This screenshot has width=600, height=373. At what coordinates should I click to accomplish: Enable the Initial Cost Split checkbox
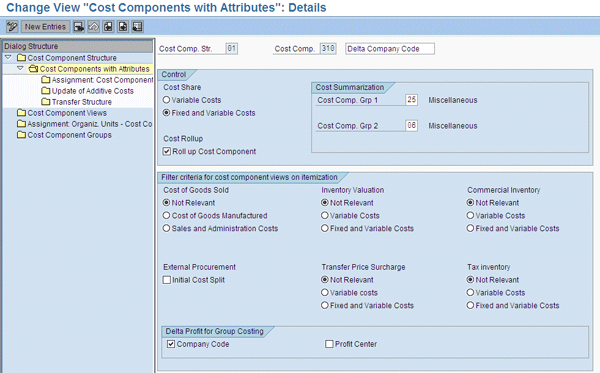click(x=166, y=280)
